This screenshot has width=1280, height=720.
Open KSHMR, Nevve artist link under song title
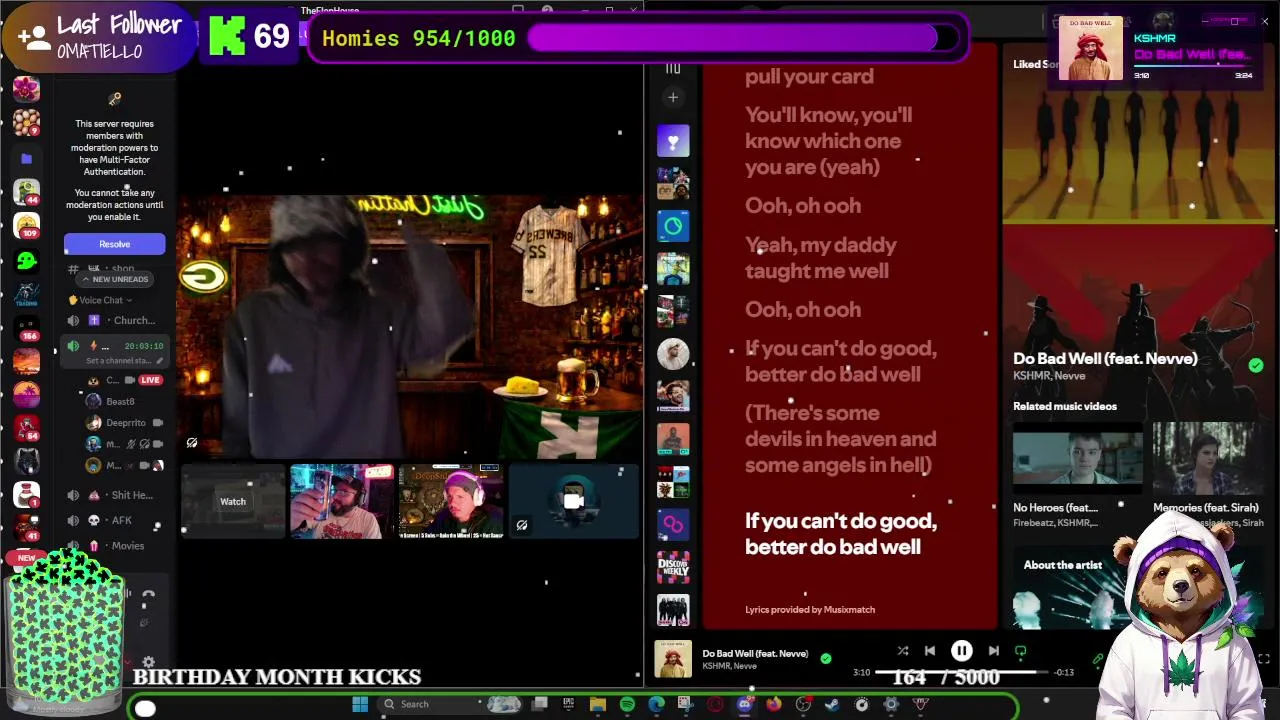click(x=1047, y=376)
